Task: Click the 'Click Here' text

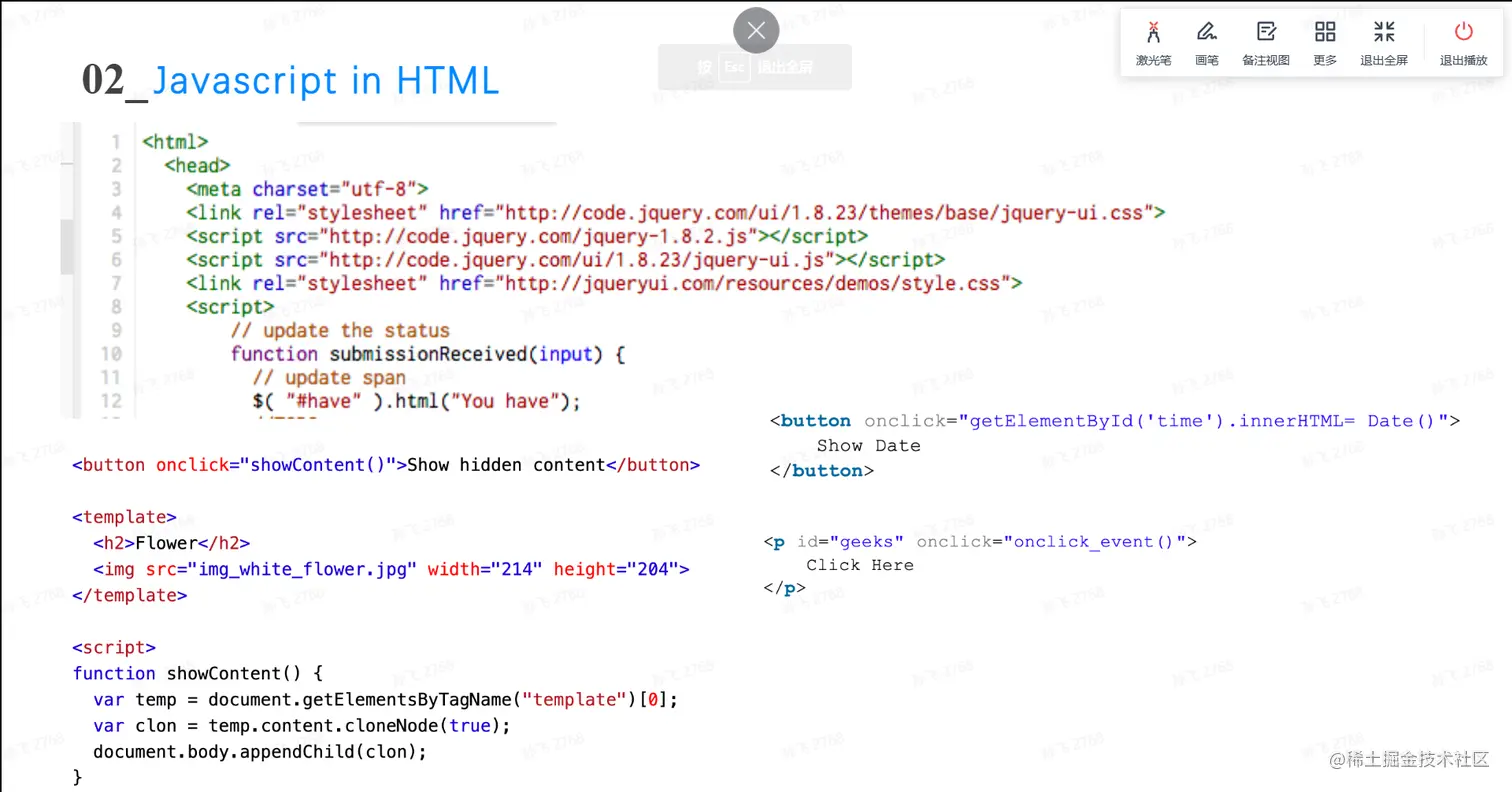Action: point(860,565)
